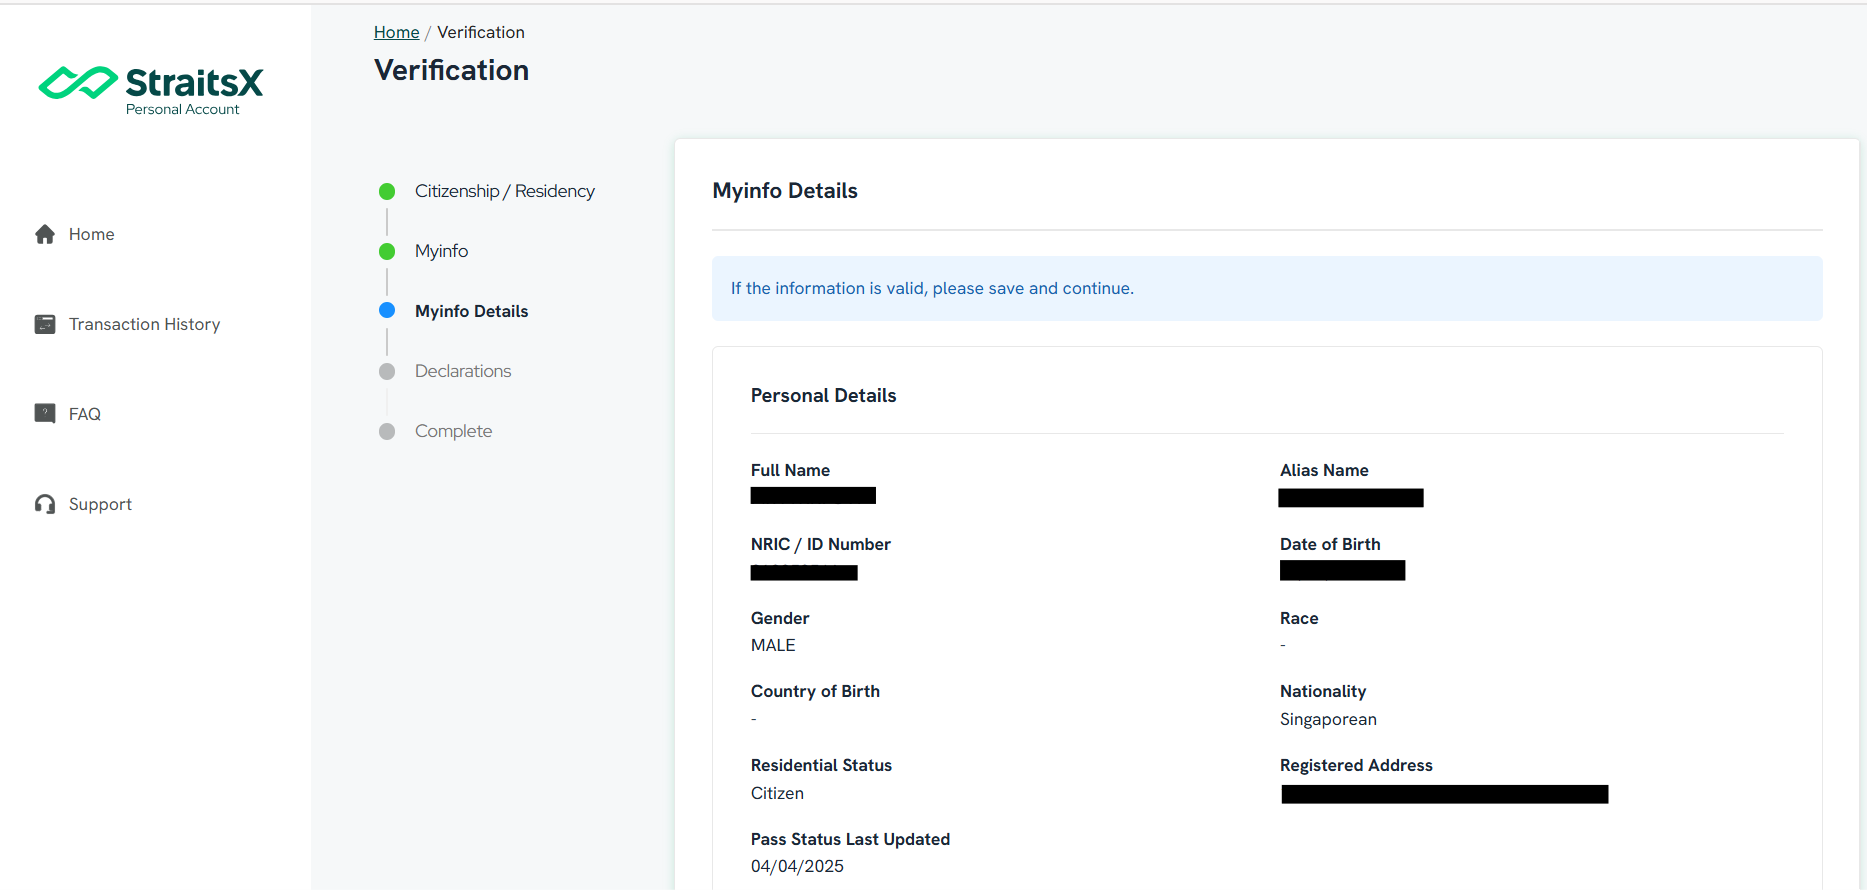The image size is (1867, 890).
Task: Click the save and continue info banner
Action: [1267, 288]
